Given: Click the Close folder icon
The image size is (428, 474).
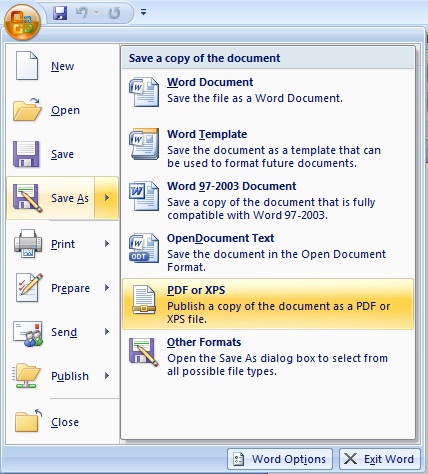Looking at the screenshot, I should point(28,421).
